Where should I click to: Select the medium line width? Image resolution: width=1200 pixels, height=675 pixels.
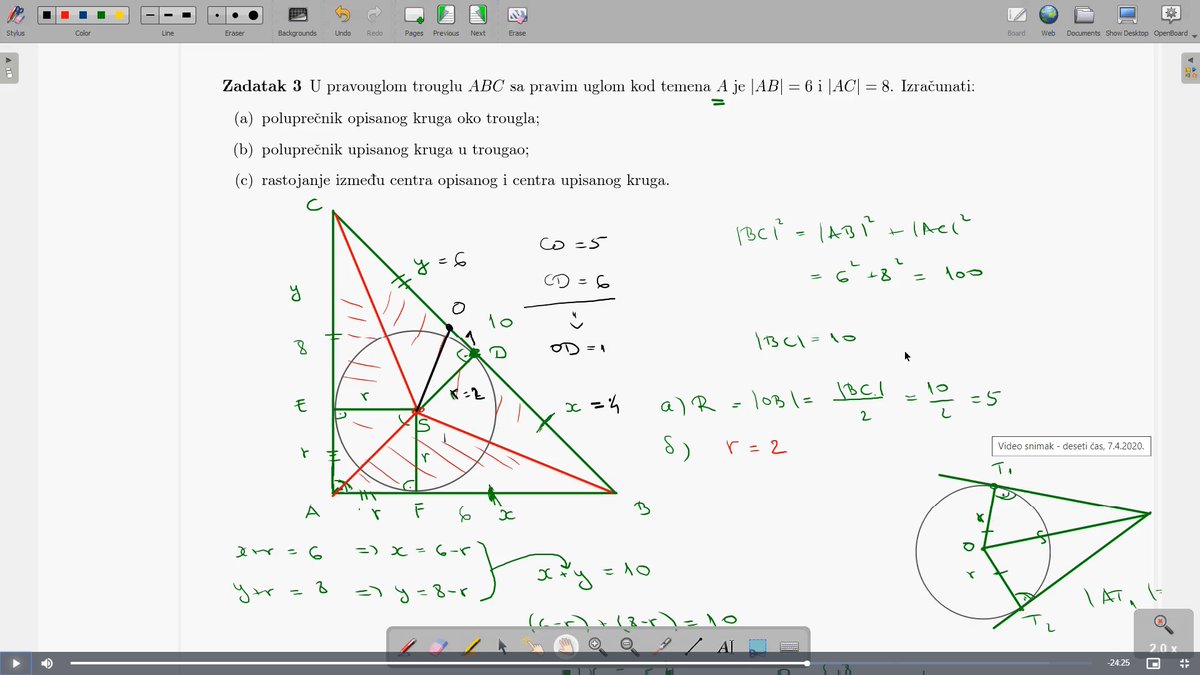(167, 16)
